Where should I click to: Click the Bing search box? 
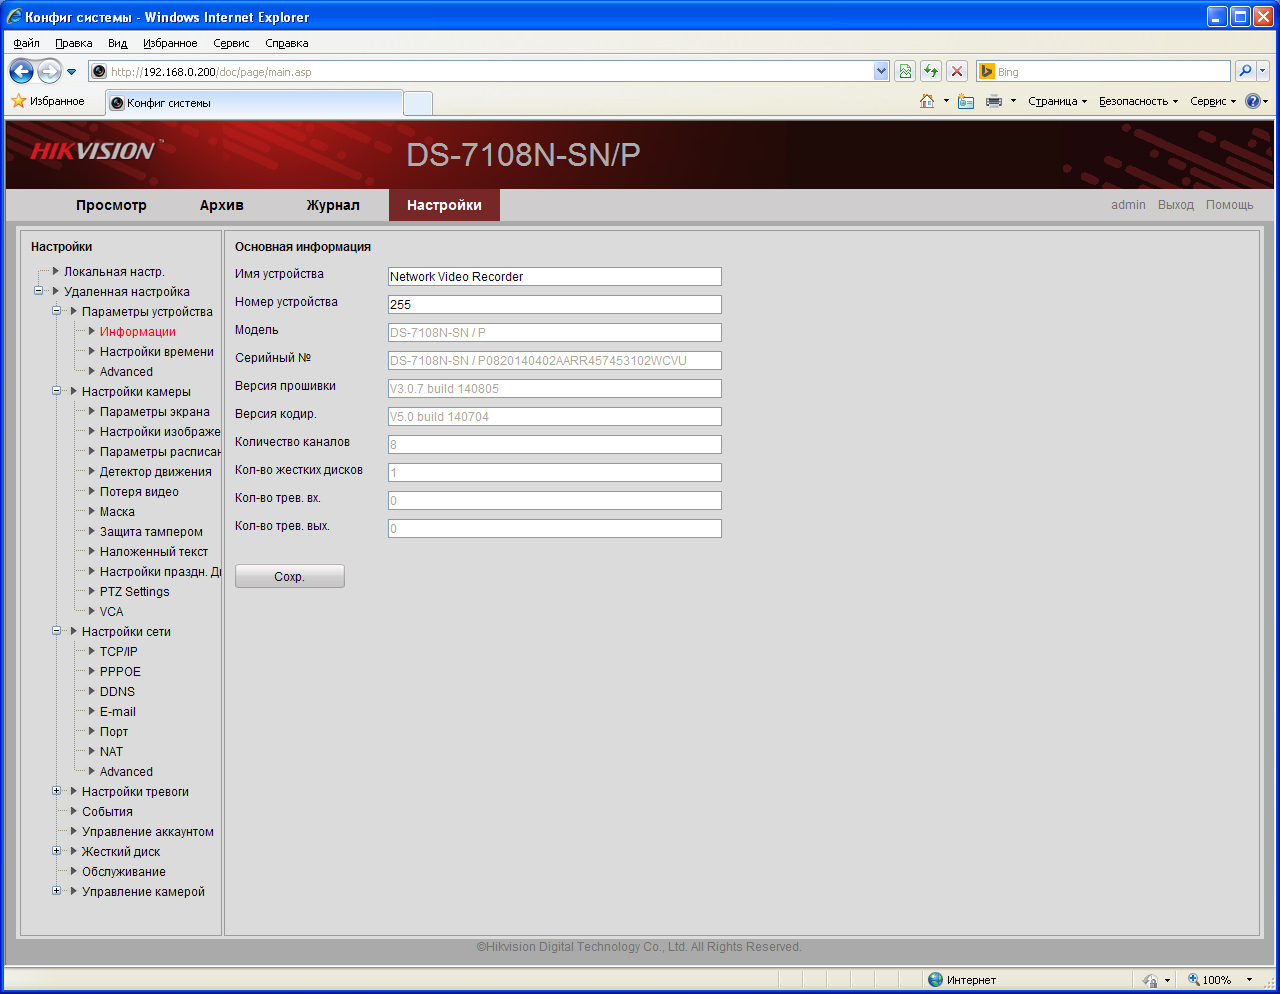pos(1104,71)
